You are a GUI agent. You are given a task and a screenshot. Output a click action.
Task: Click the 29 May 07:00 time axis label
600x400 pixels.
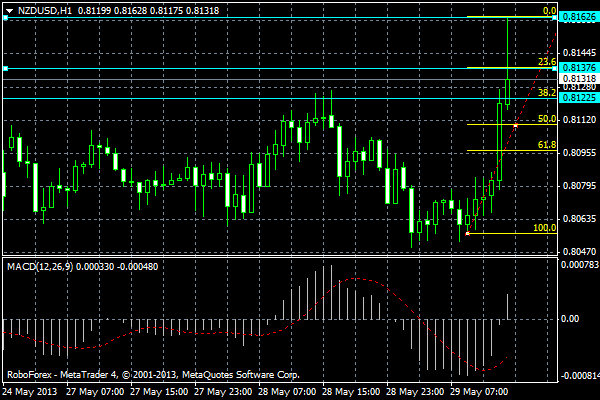coord(479,392)
